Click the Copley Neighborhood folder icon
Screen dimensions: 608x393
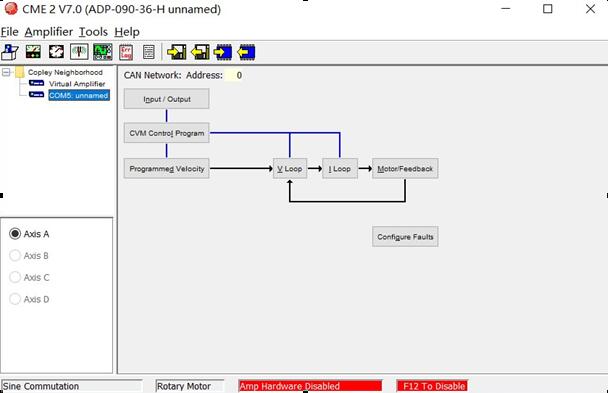point(20,72)
